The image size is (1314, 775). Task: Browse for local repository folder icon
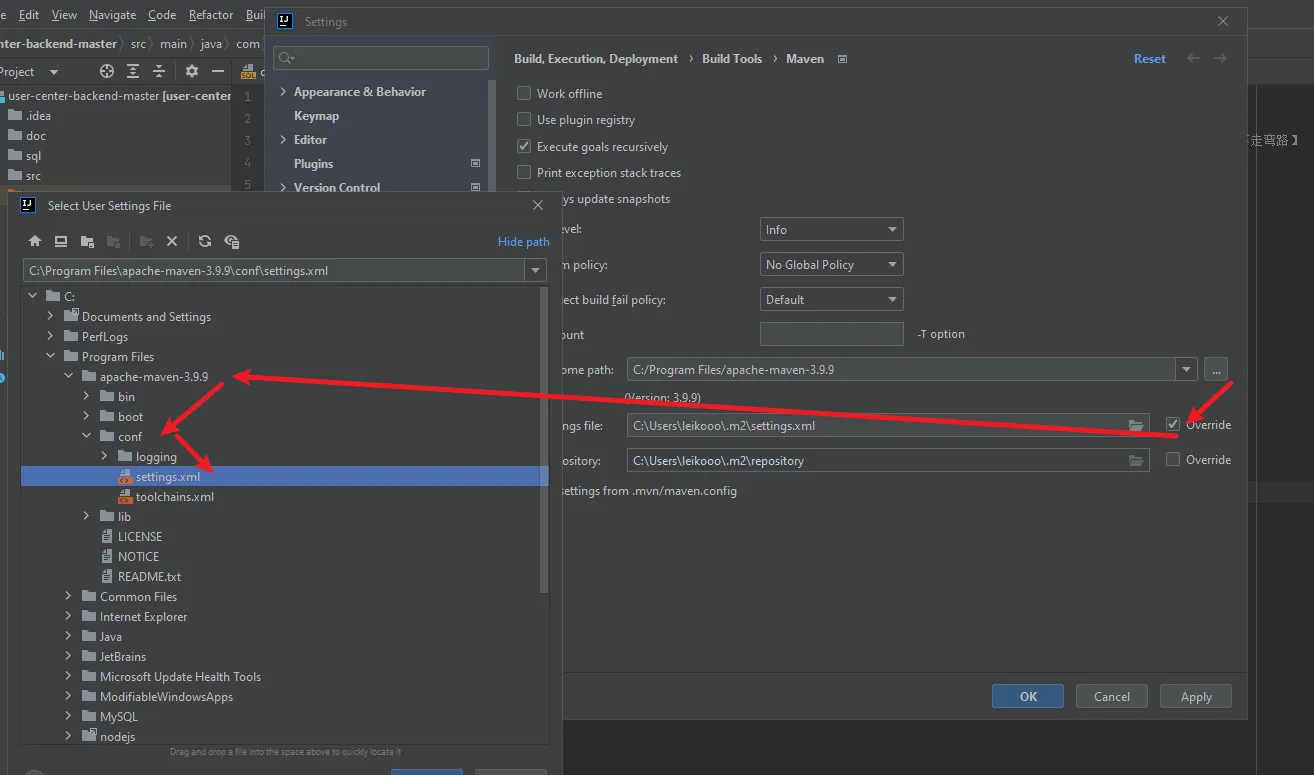(x=1136, y=460)
